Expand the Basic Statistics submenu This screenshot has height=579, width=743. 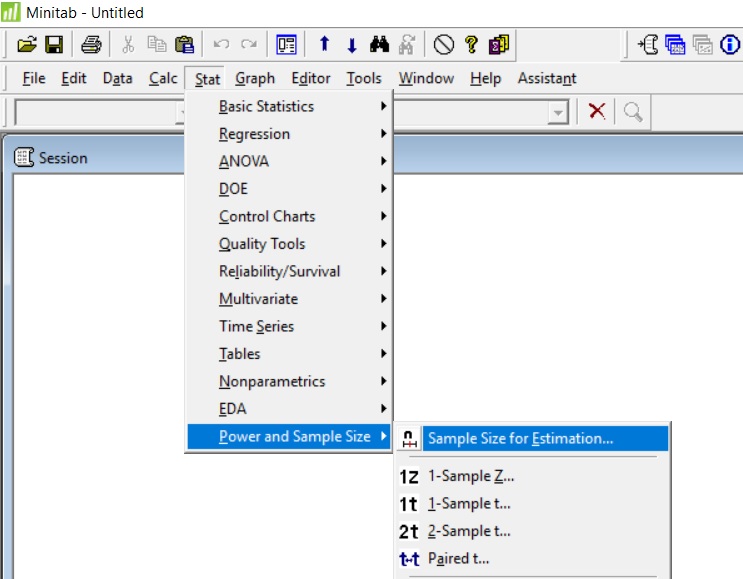pyautogui.click(x=289, y=106)
